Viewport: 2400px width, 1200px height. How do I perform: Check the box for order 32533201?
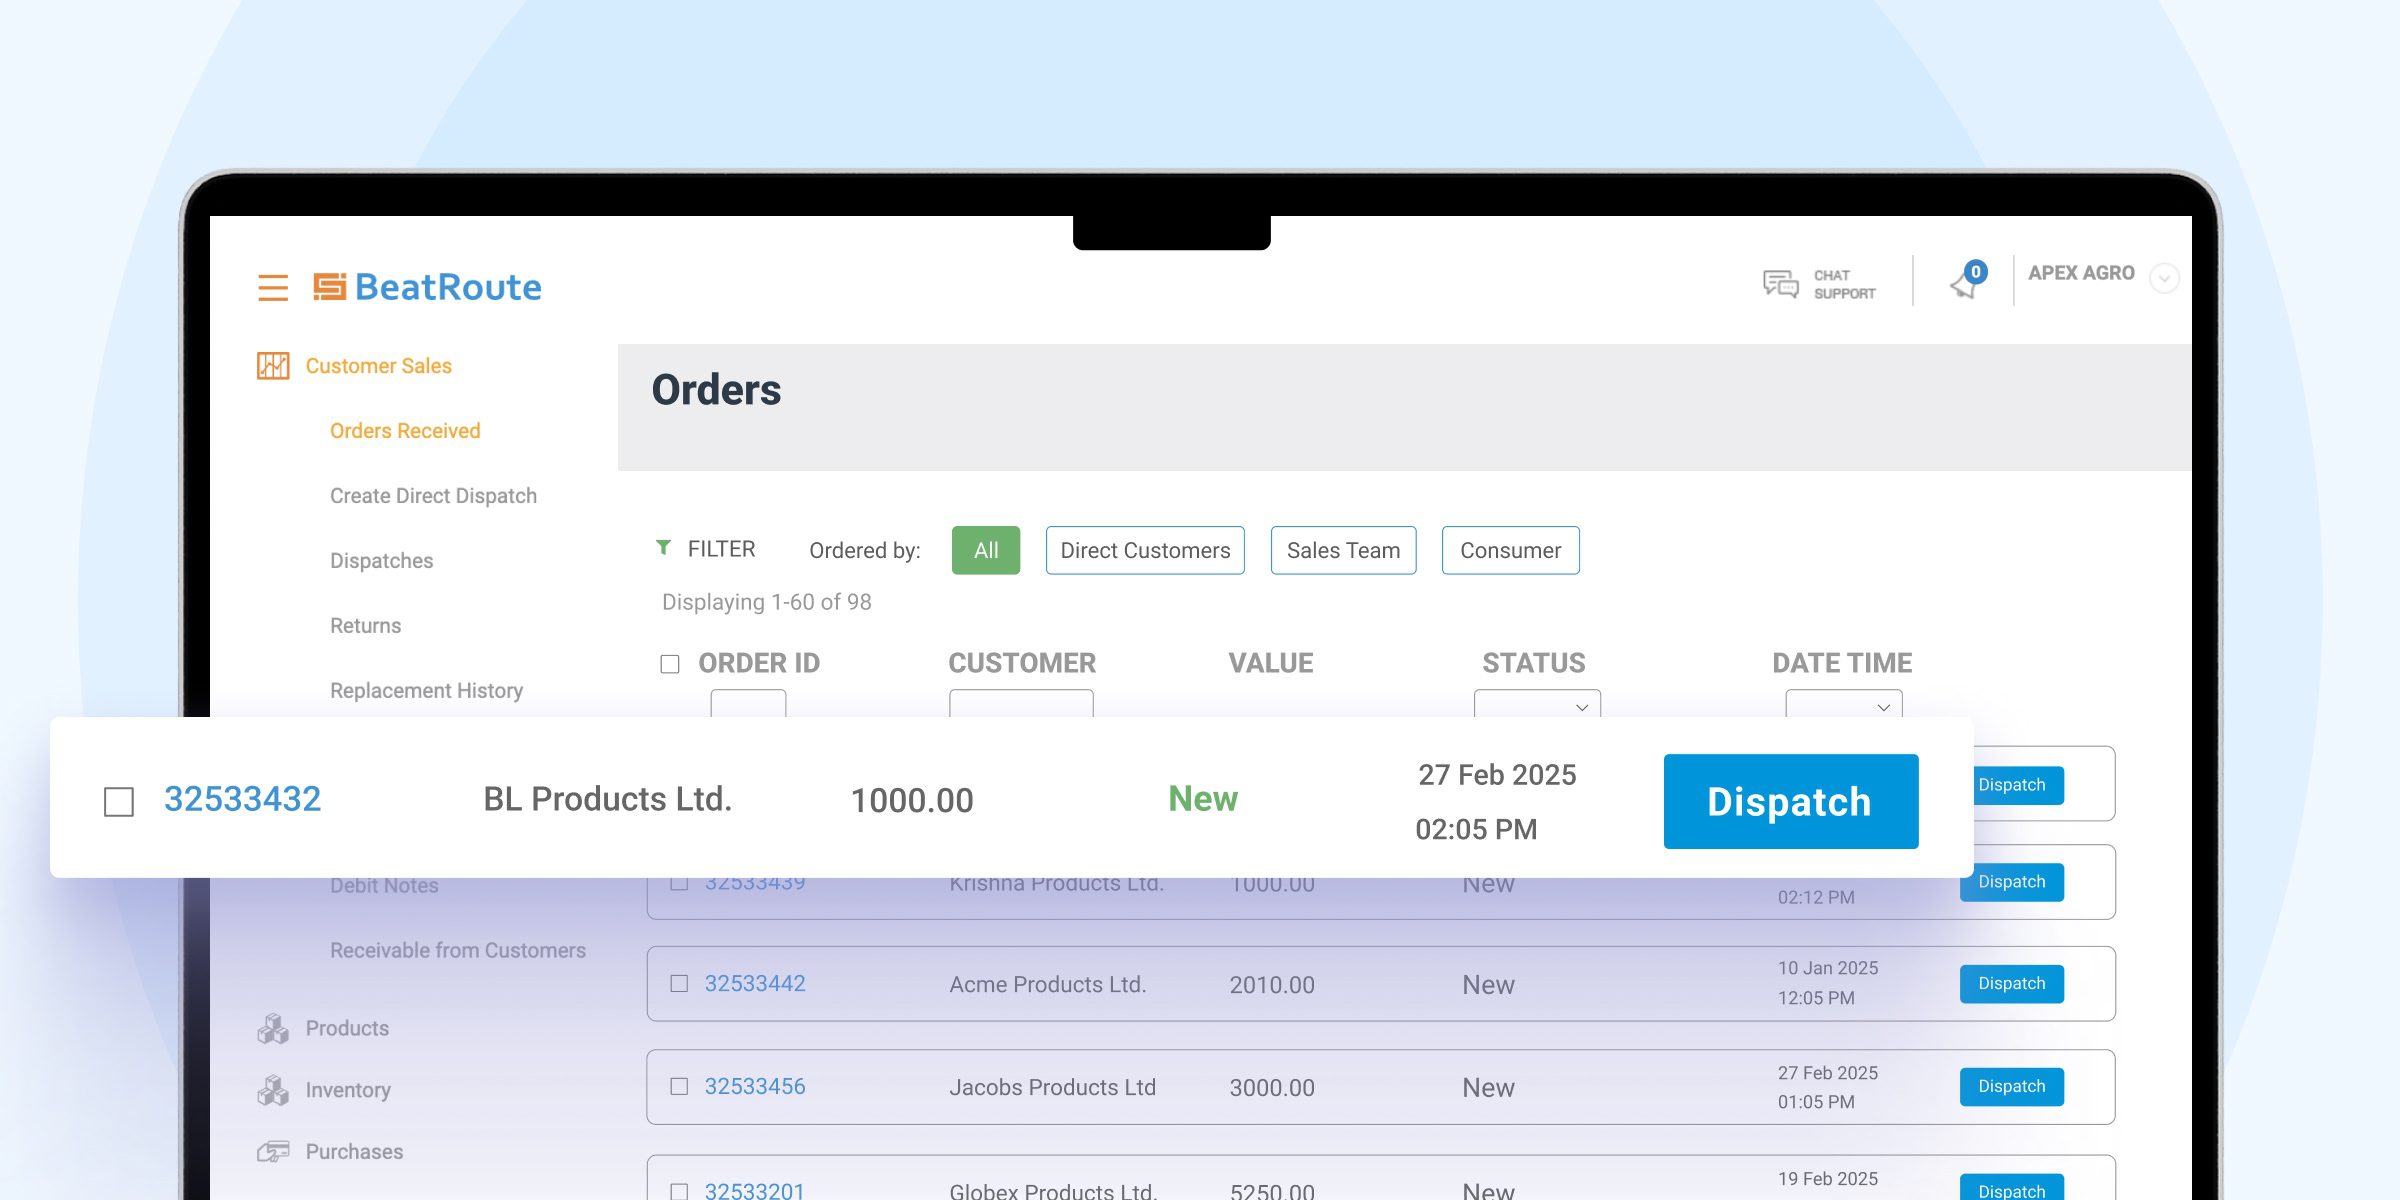[679, 1191]
